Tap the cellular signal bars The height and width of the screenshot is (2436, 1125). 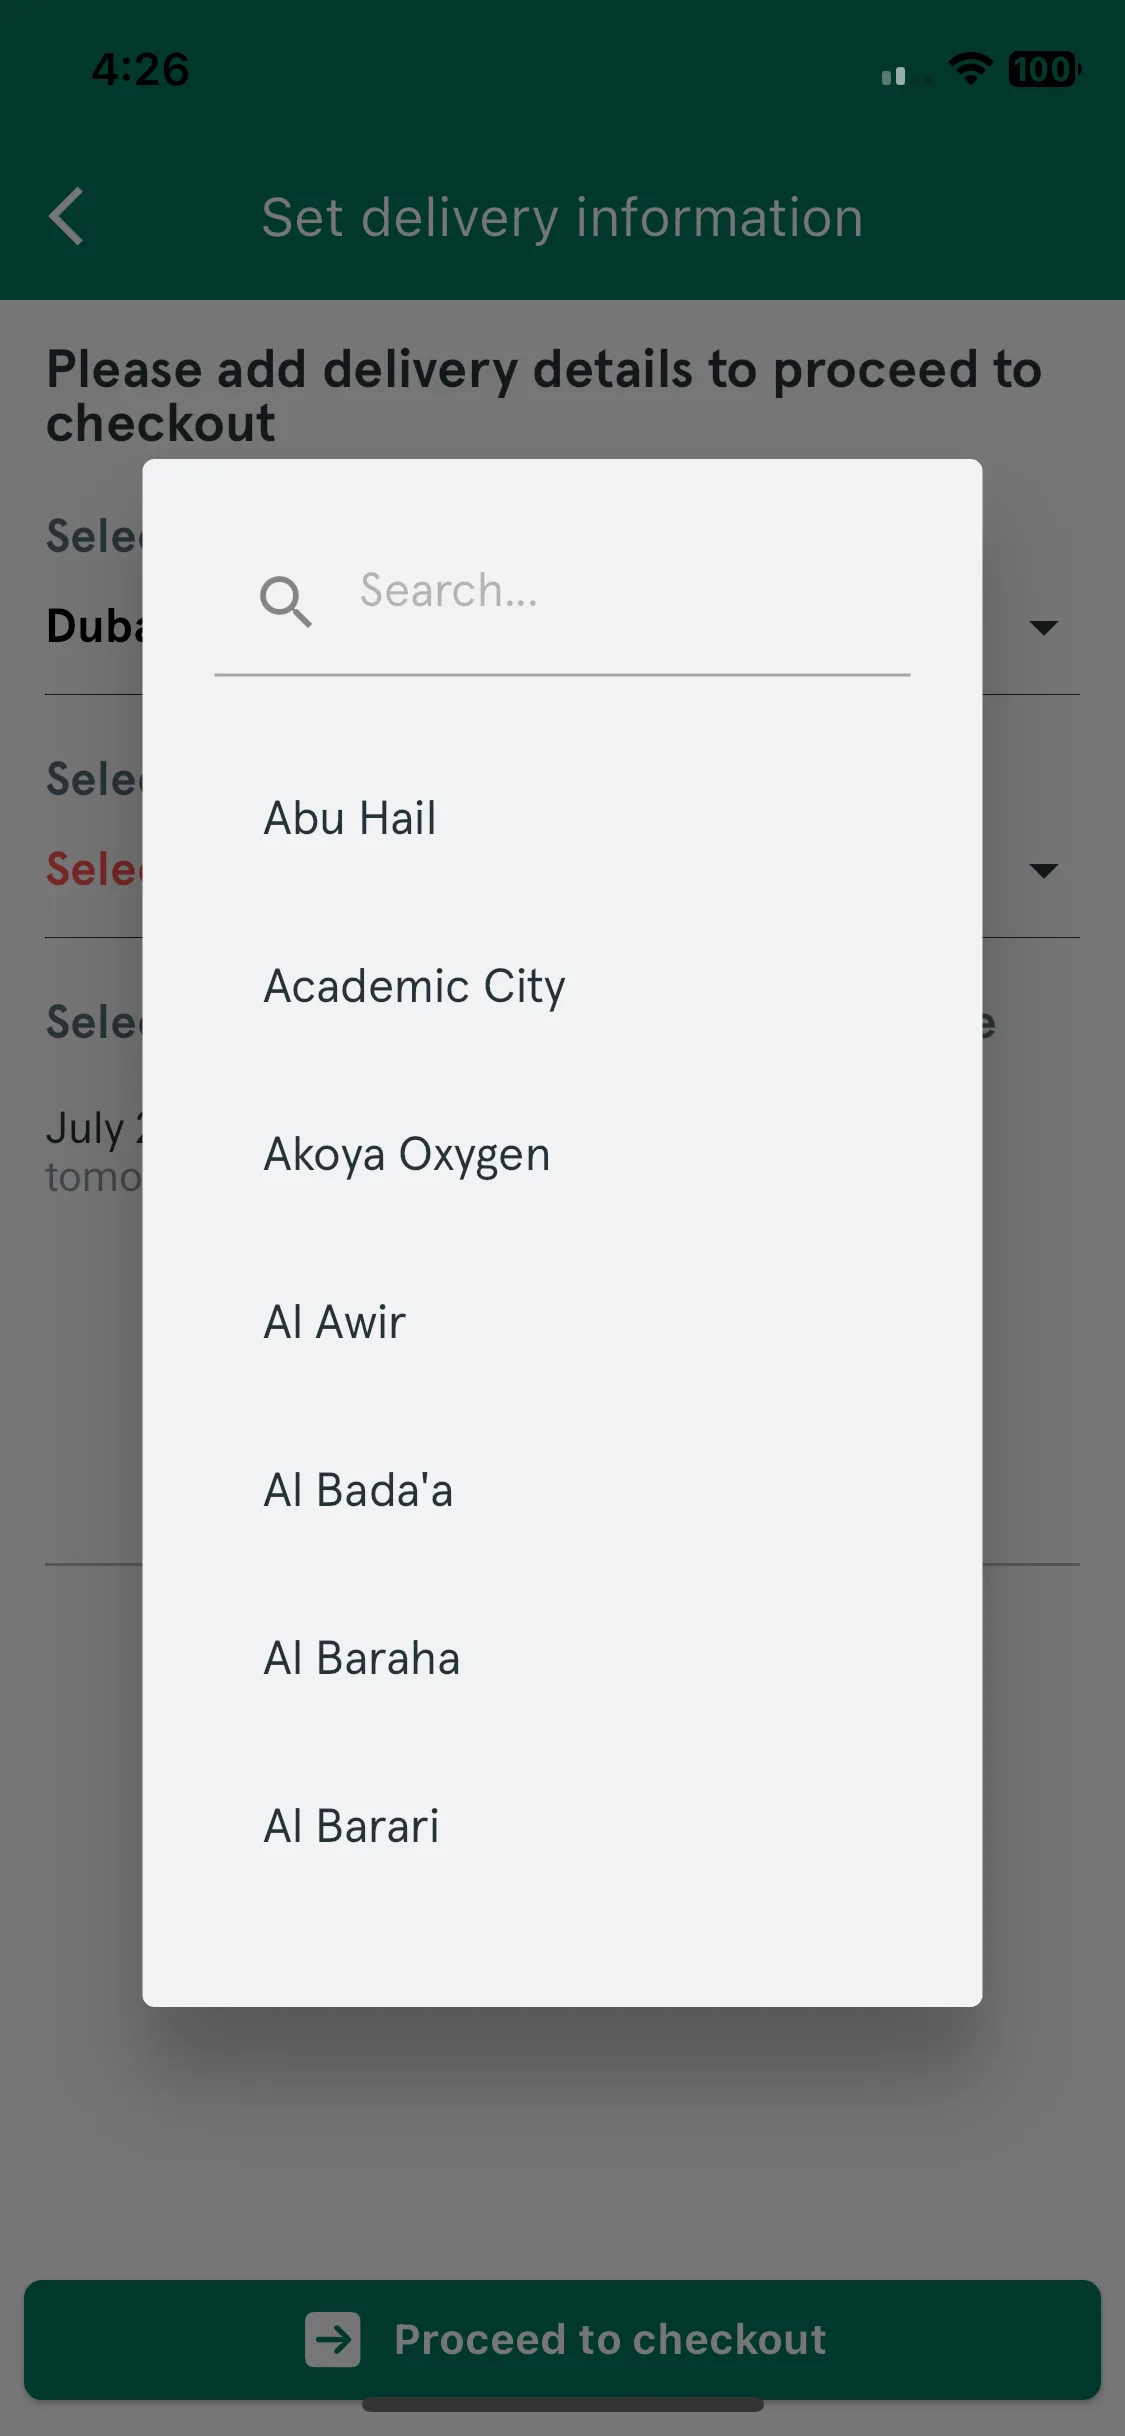(908, 75)
